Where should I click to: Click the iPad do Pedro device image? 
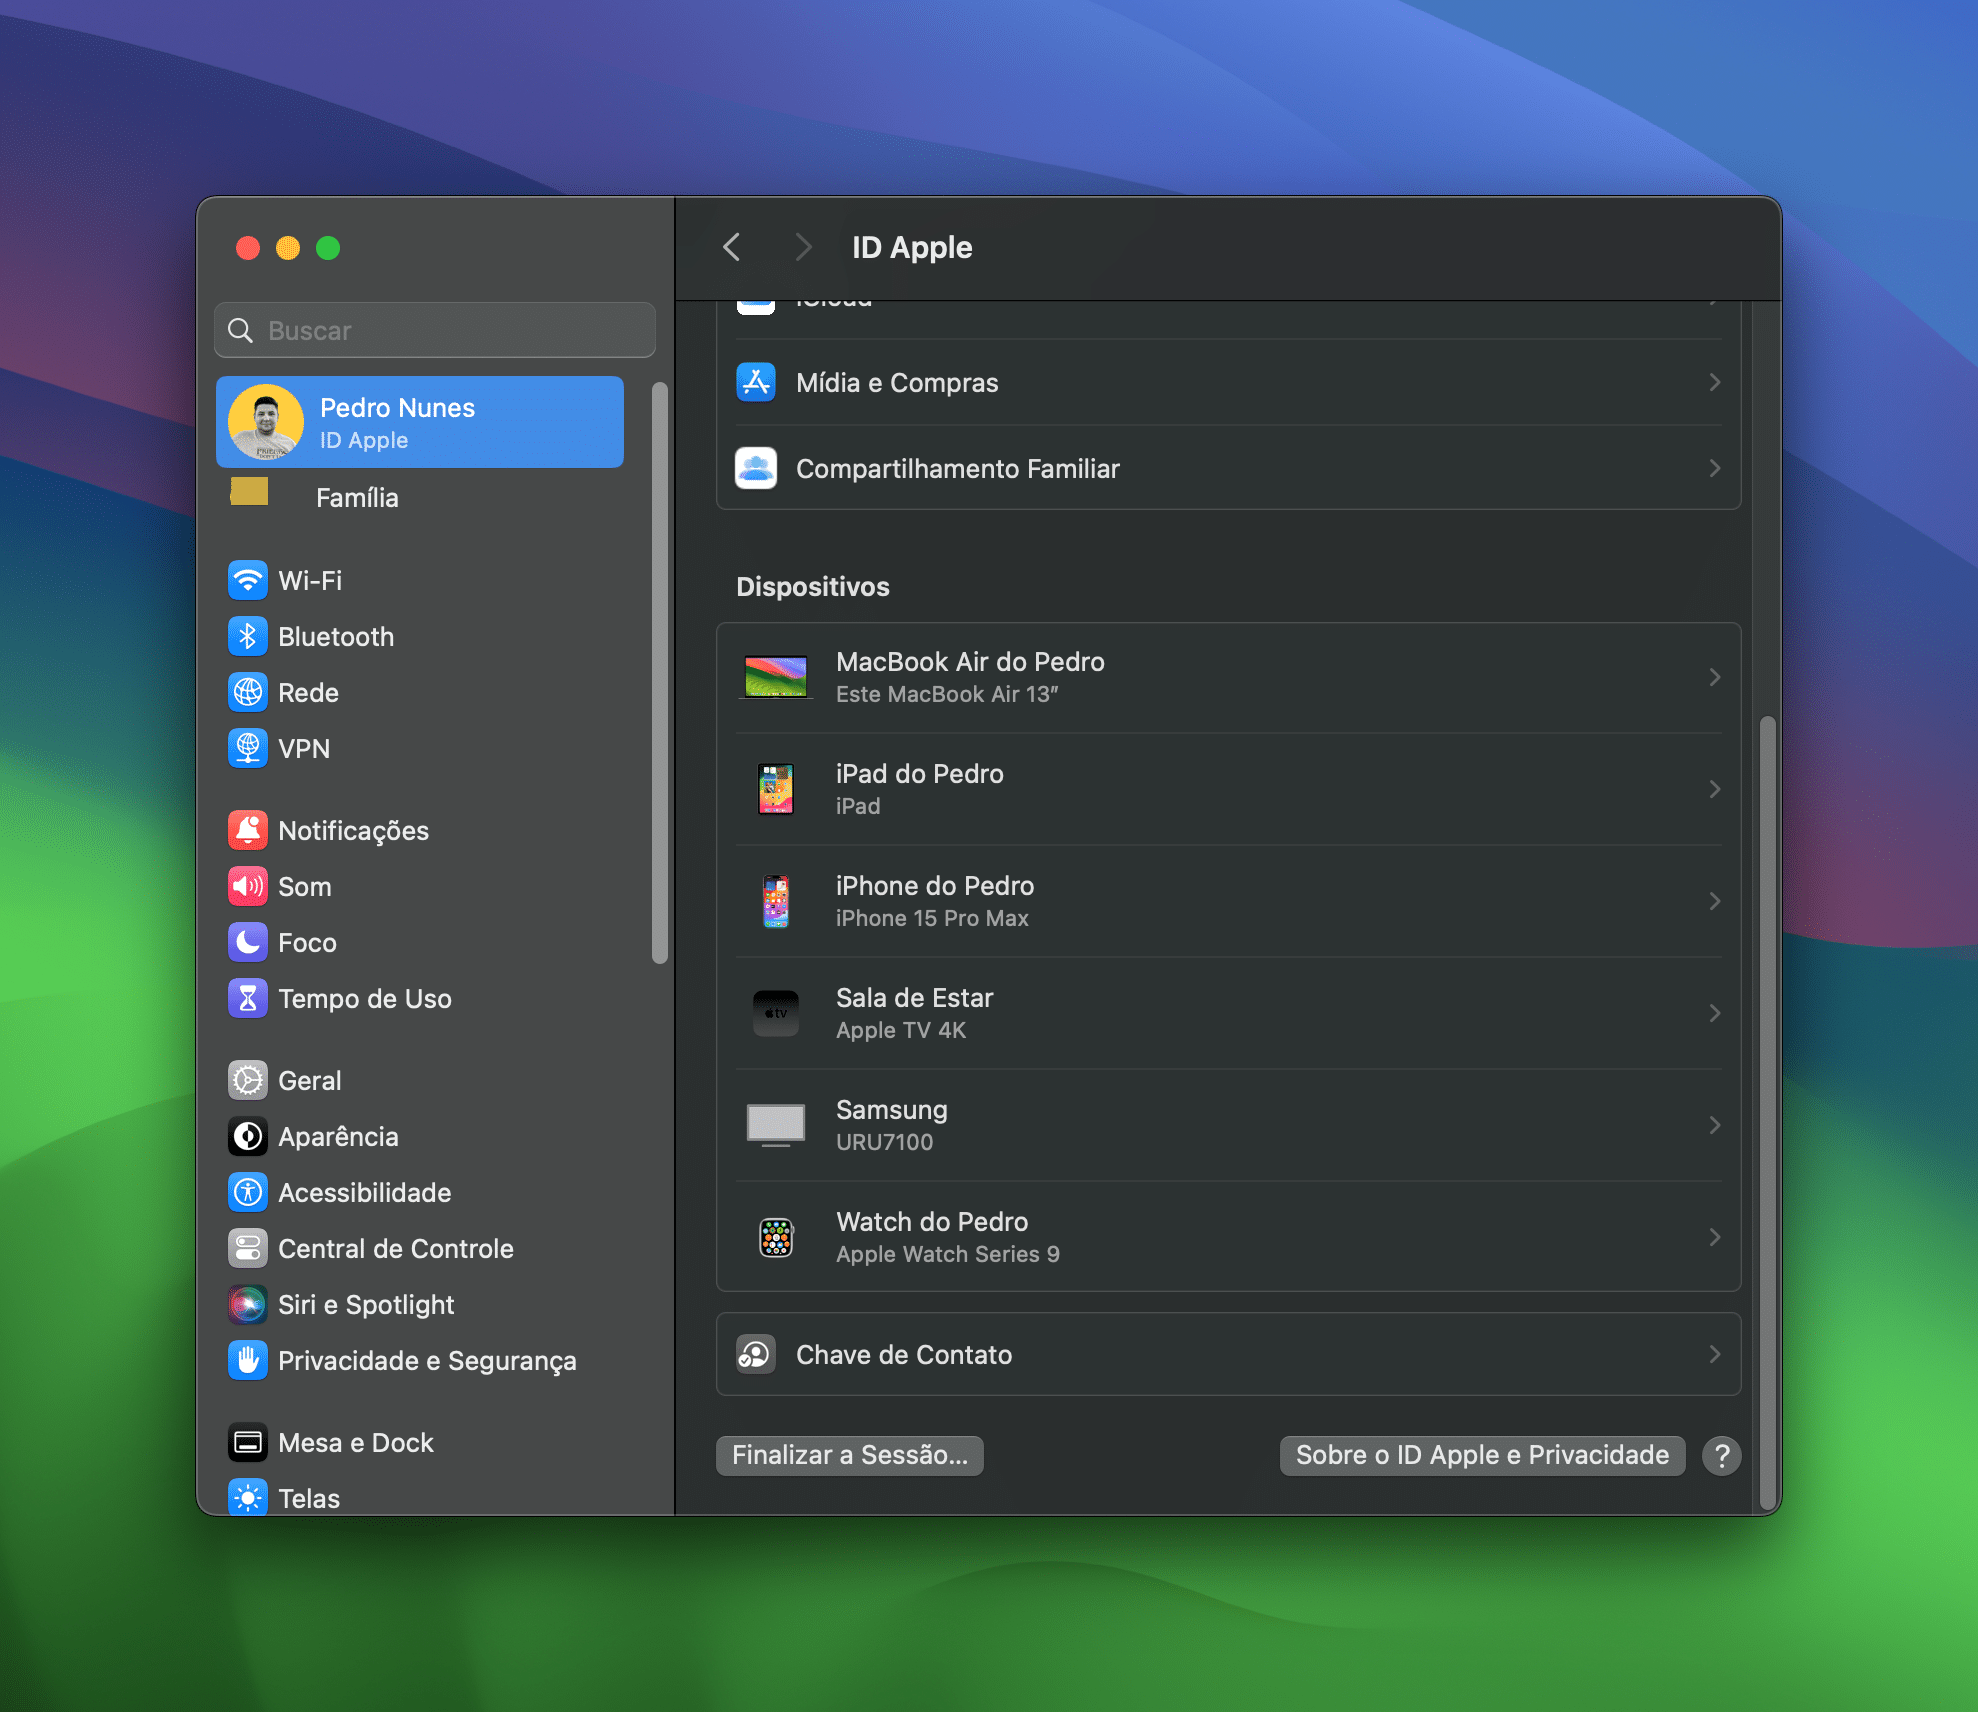776,789
